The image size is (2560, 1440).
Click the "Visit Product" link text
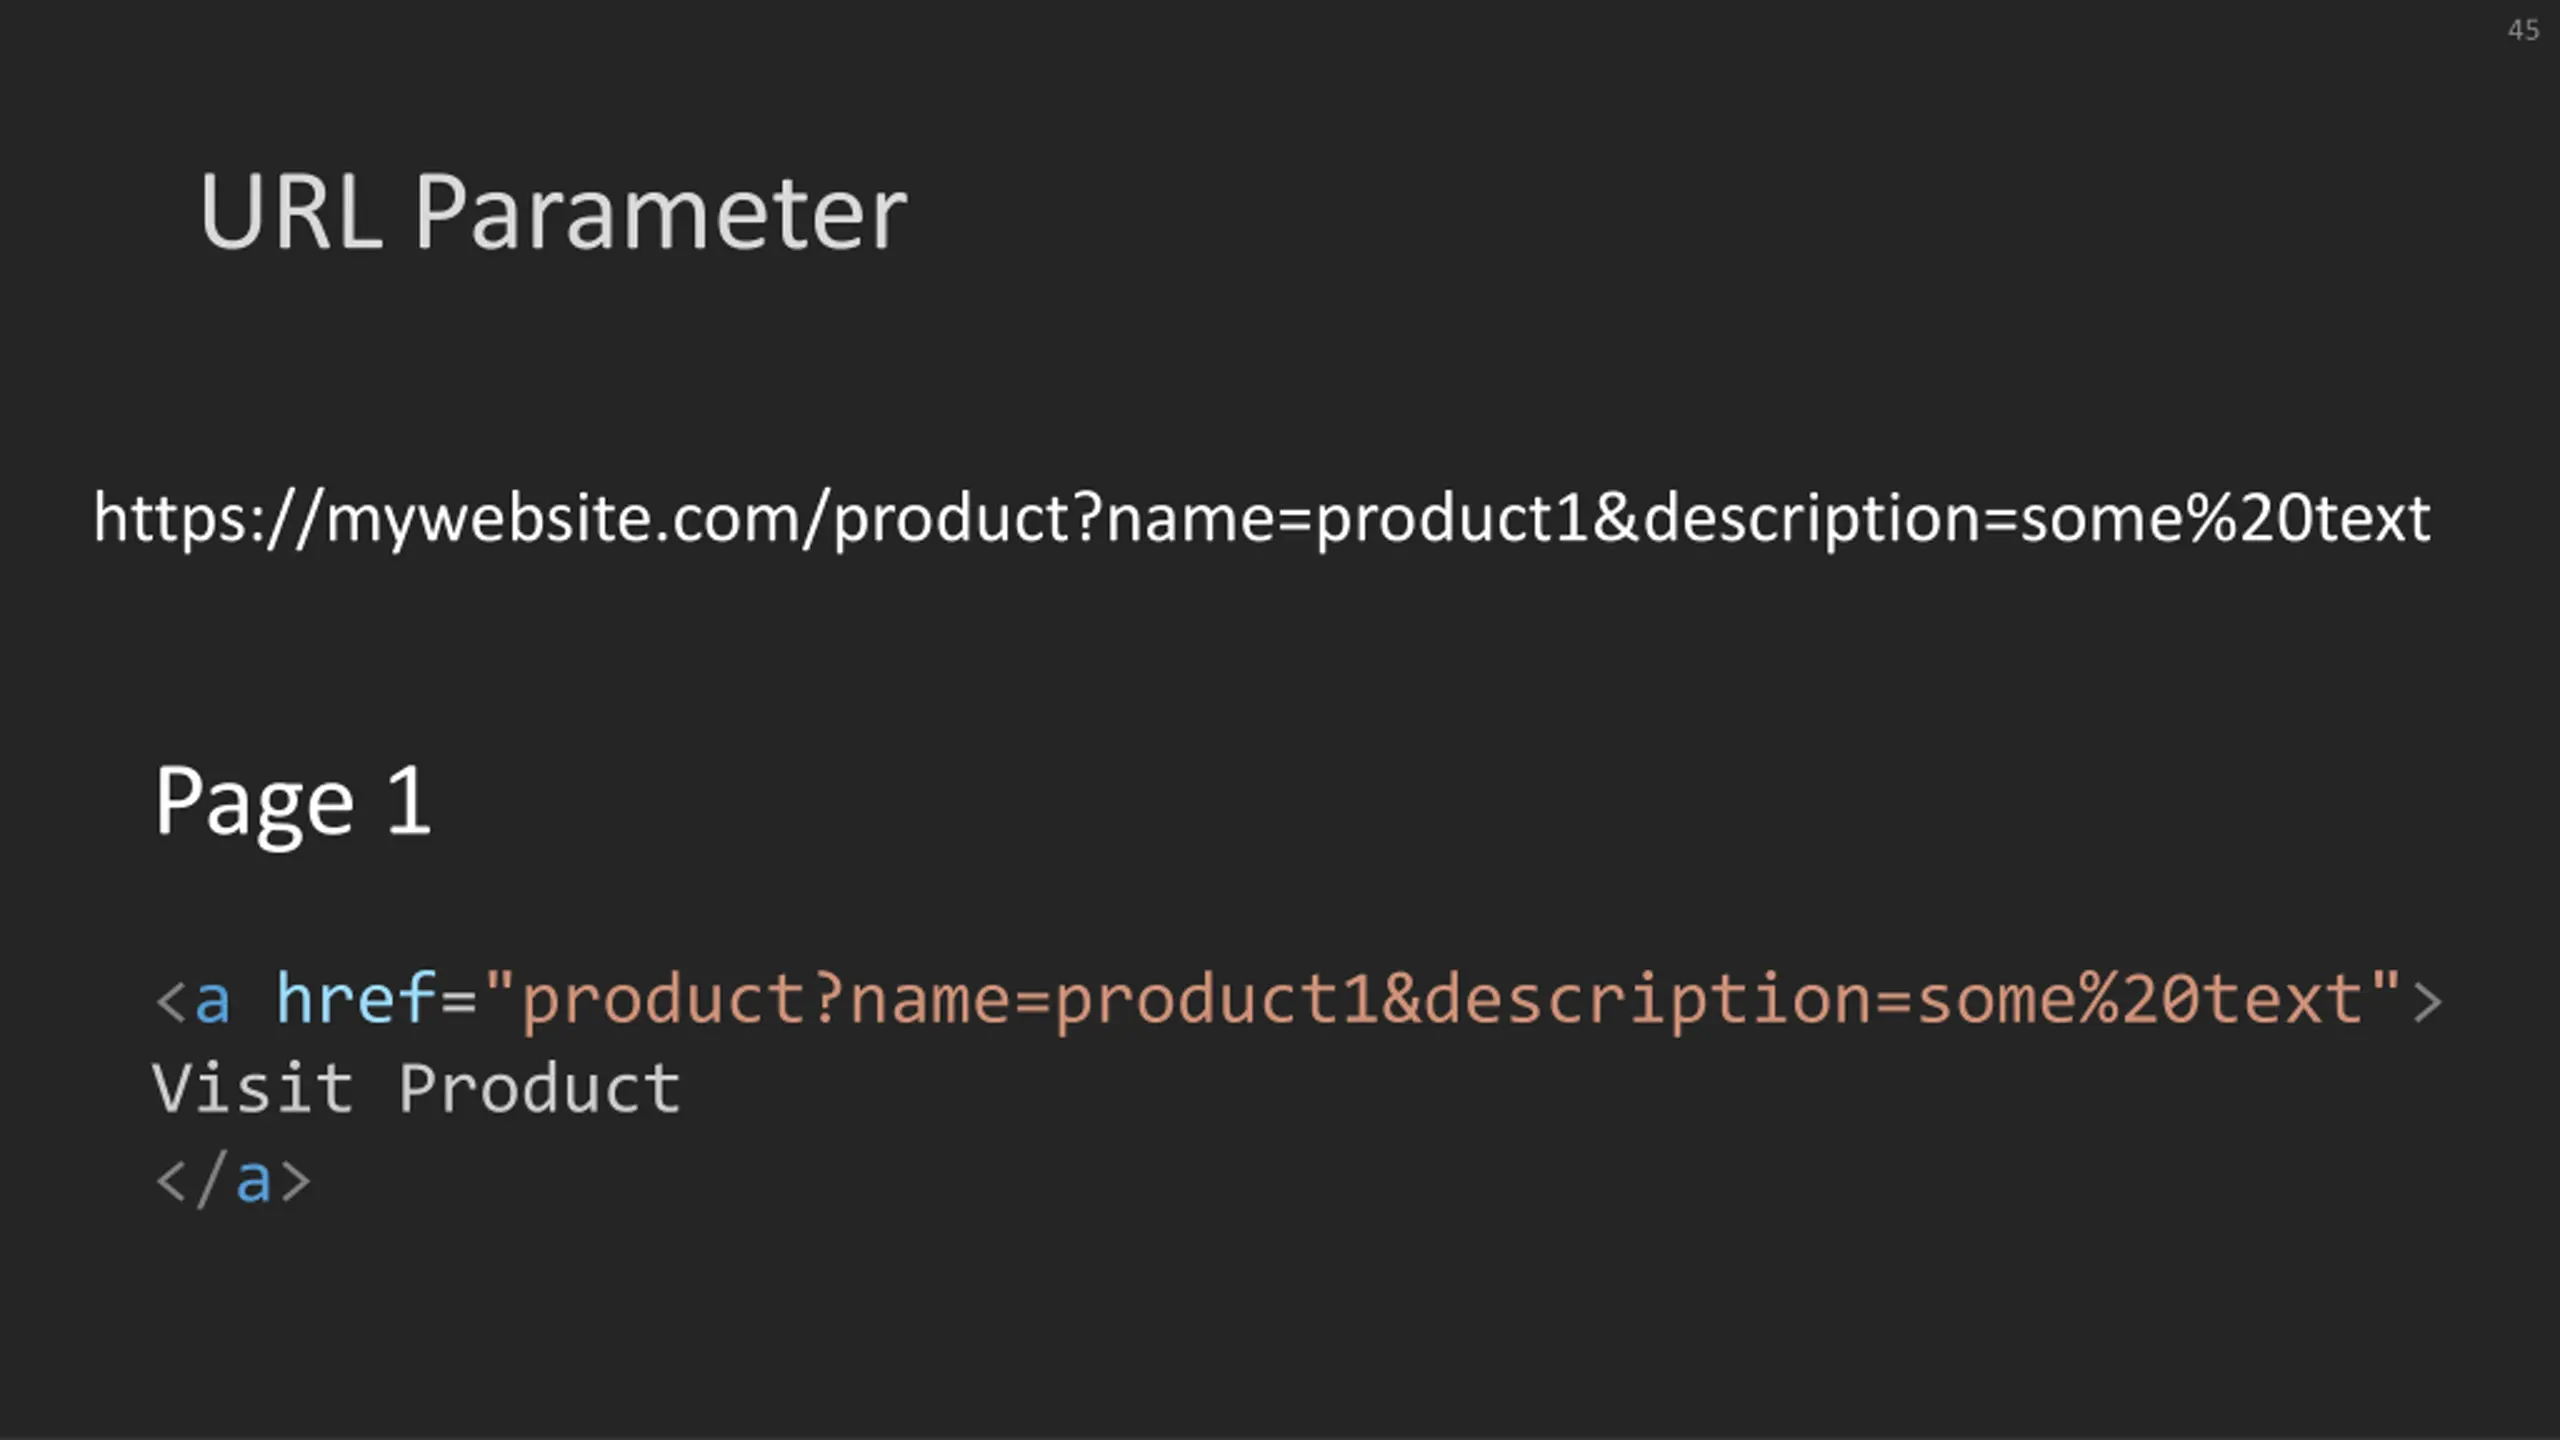click(416, 1088)
